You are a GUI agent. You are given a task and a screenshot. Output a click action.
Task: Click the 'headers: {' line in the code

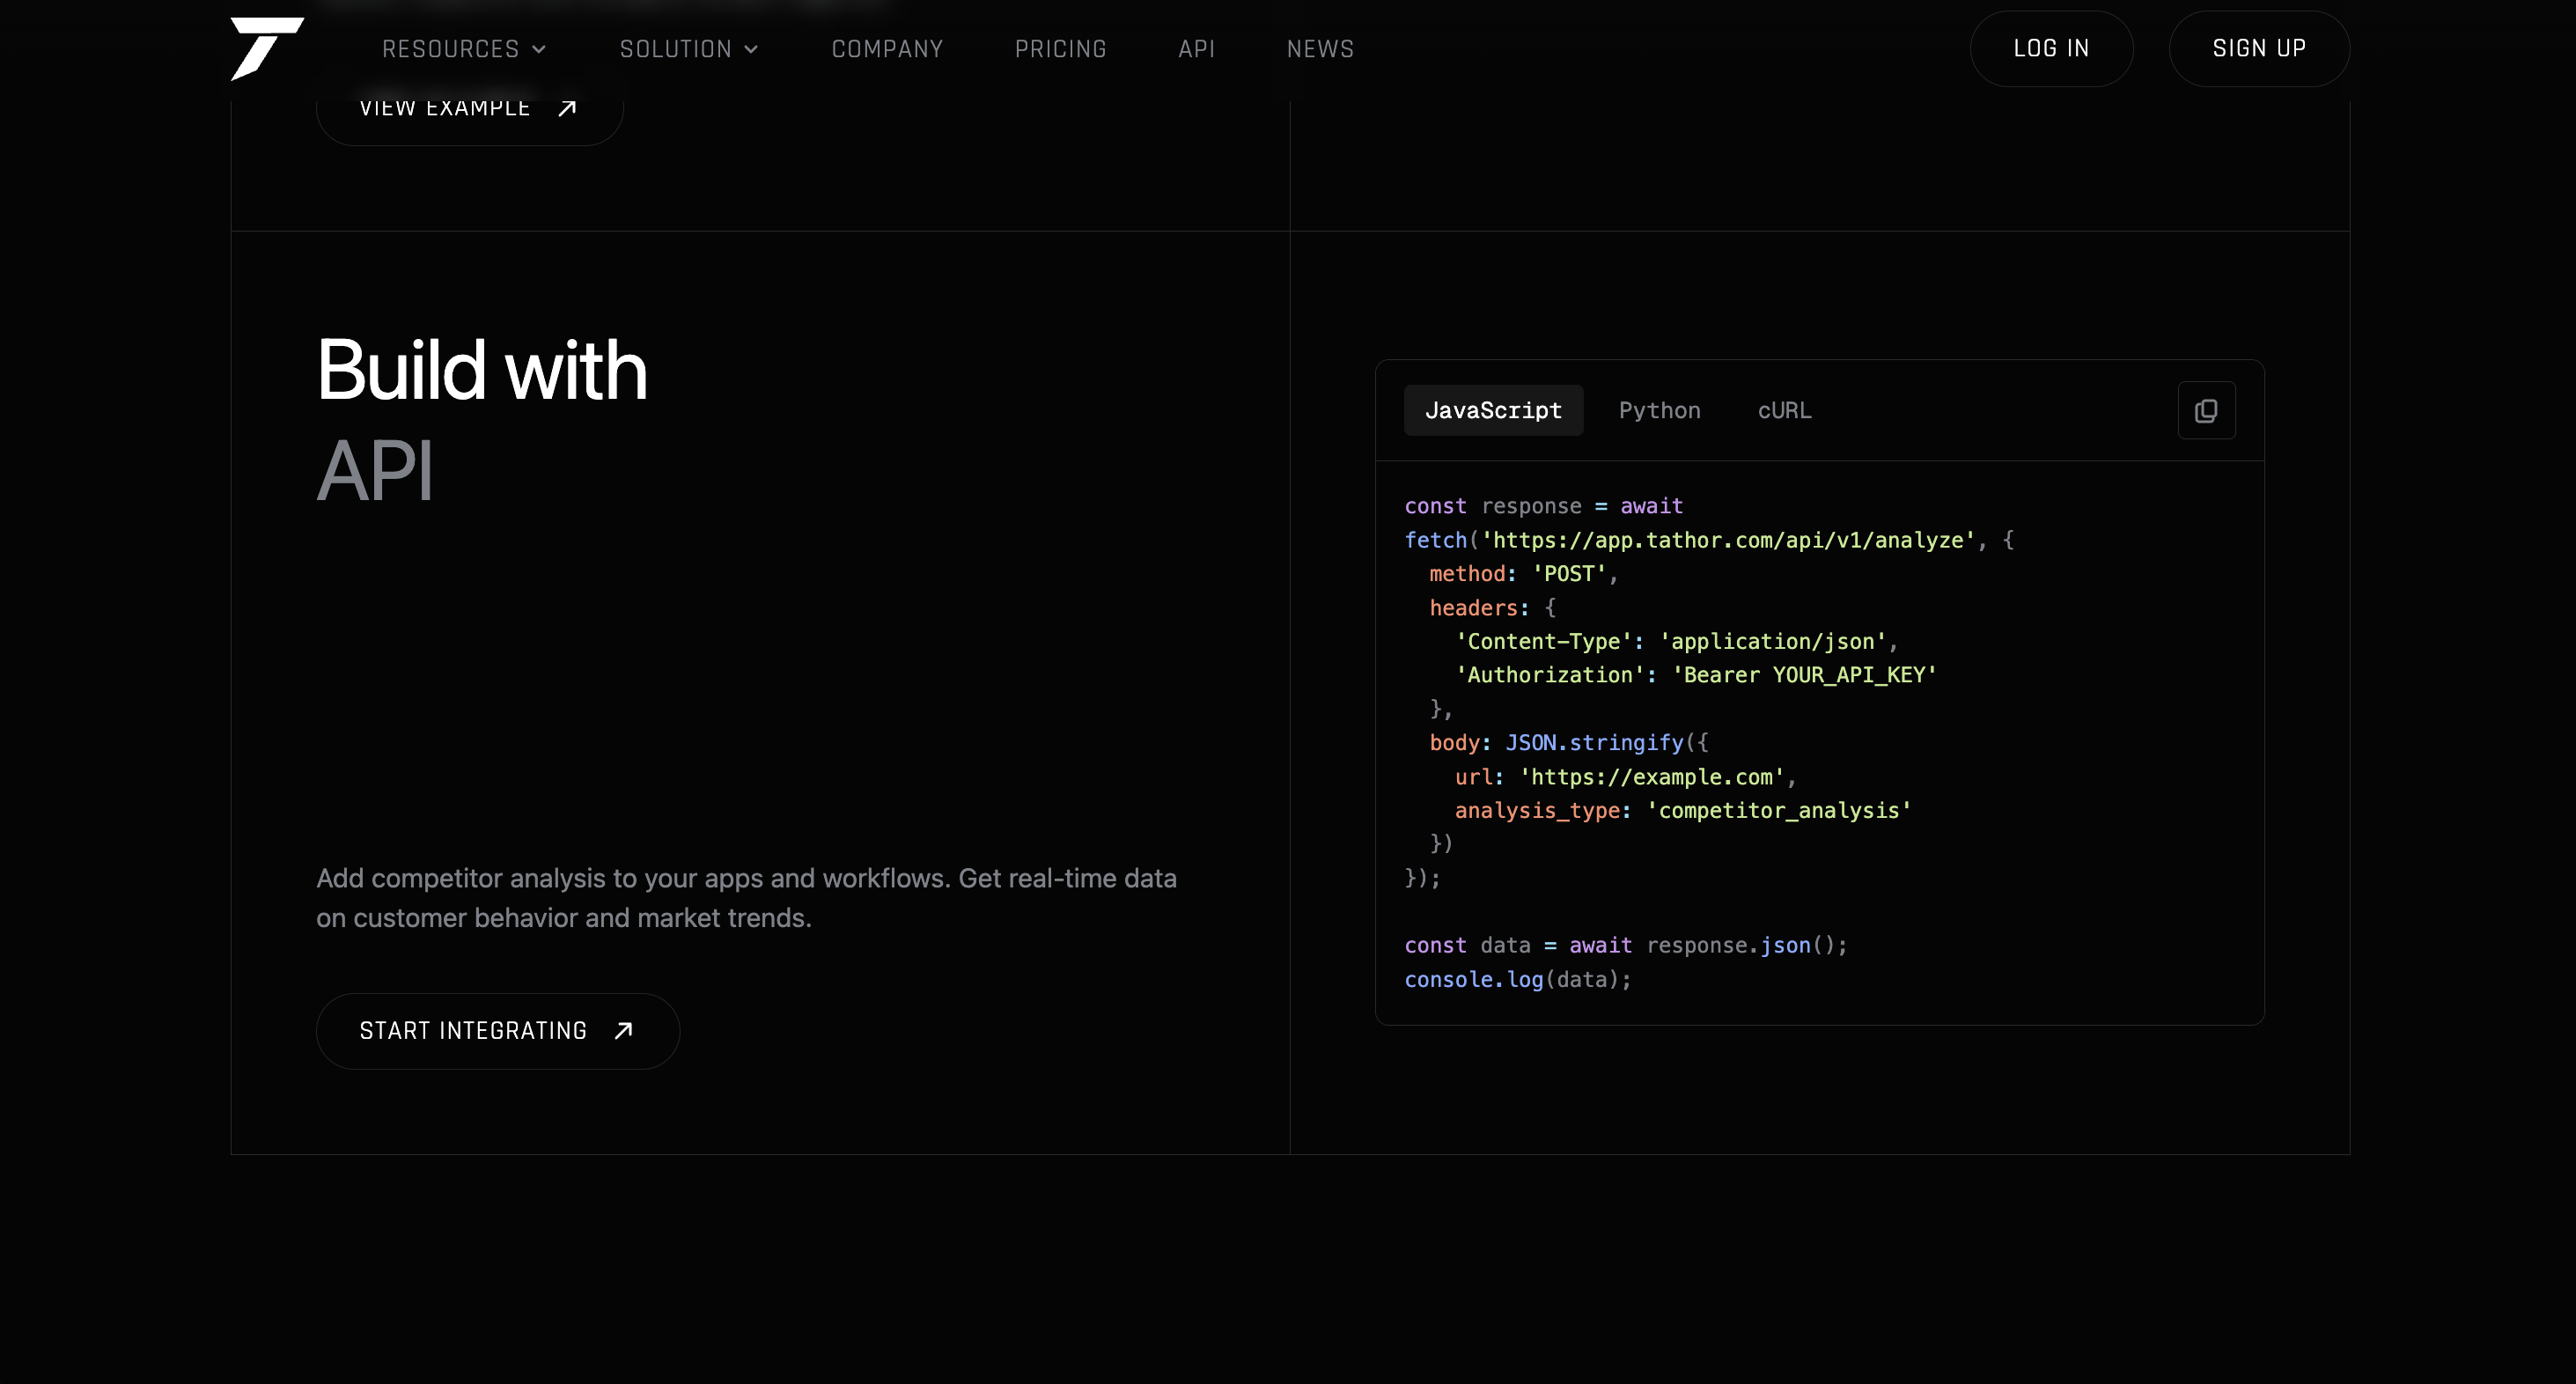pos(1492,608)
